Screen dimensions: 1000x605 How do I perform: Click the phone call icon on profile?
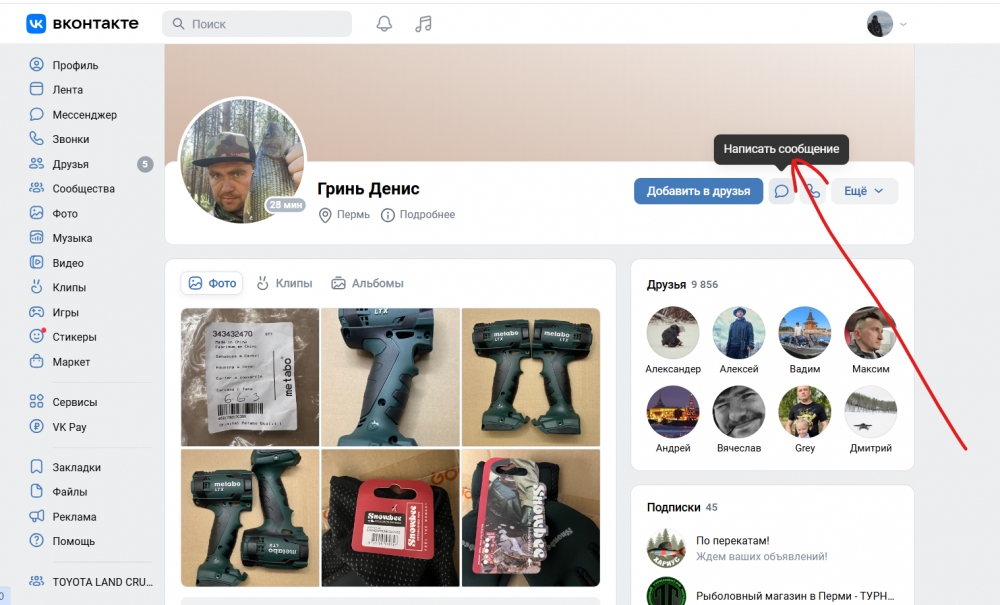(x=813, y=191)
